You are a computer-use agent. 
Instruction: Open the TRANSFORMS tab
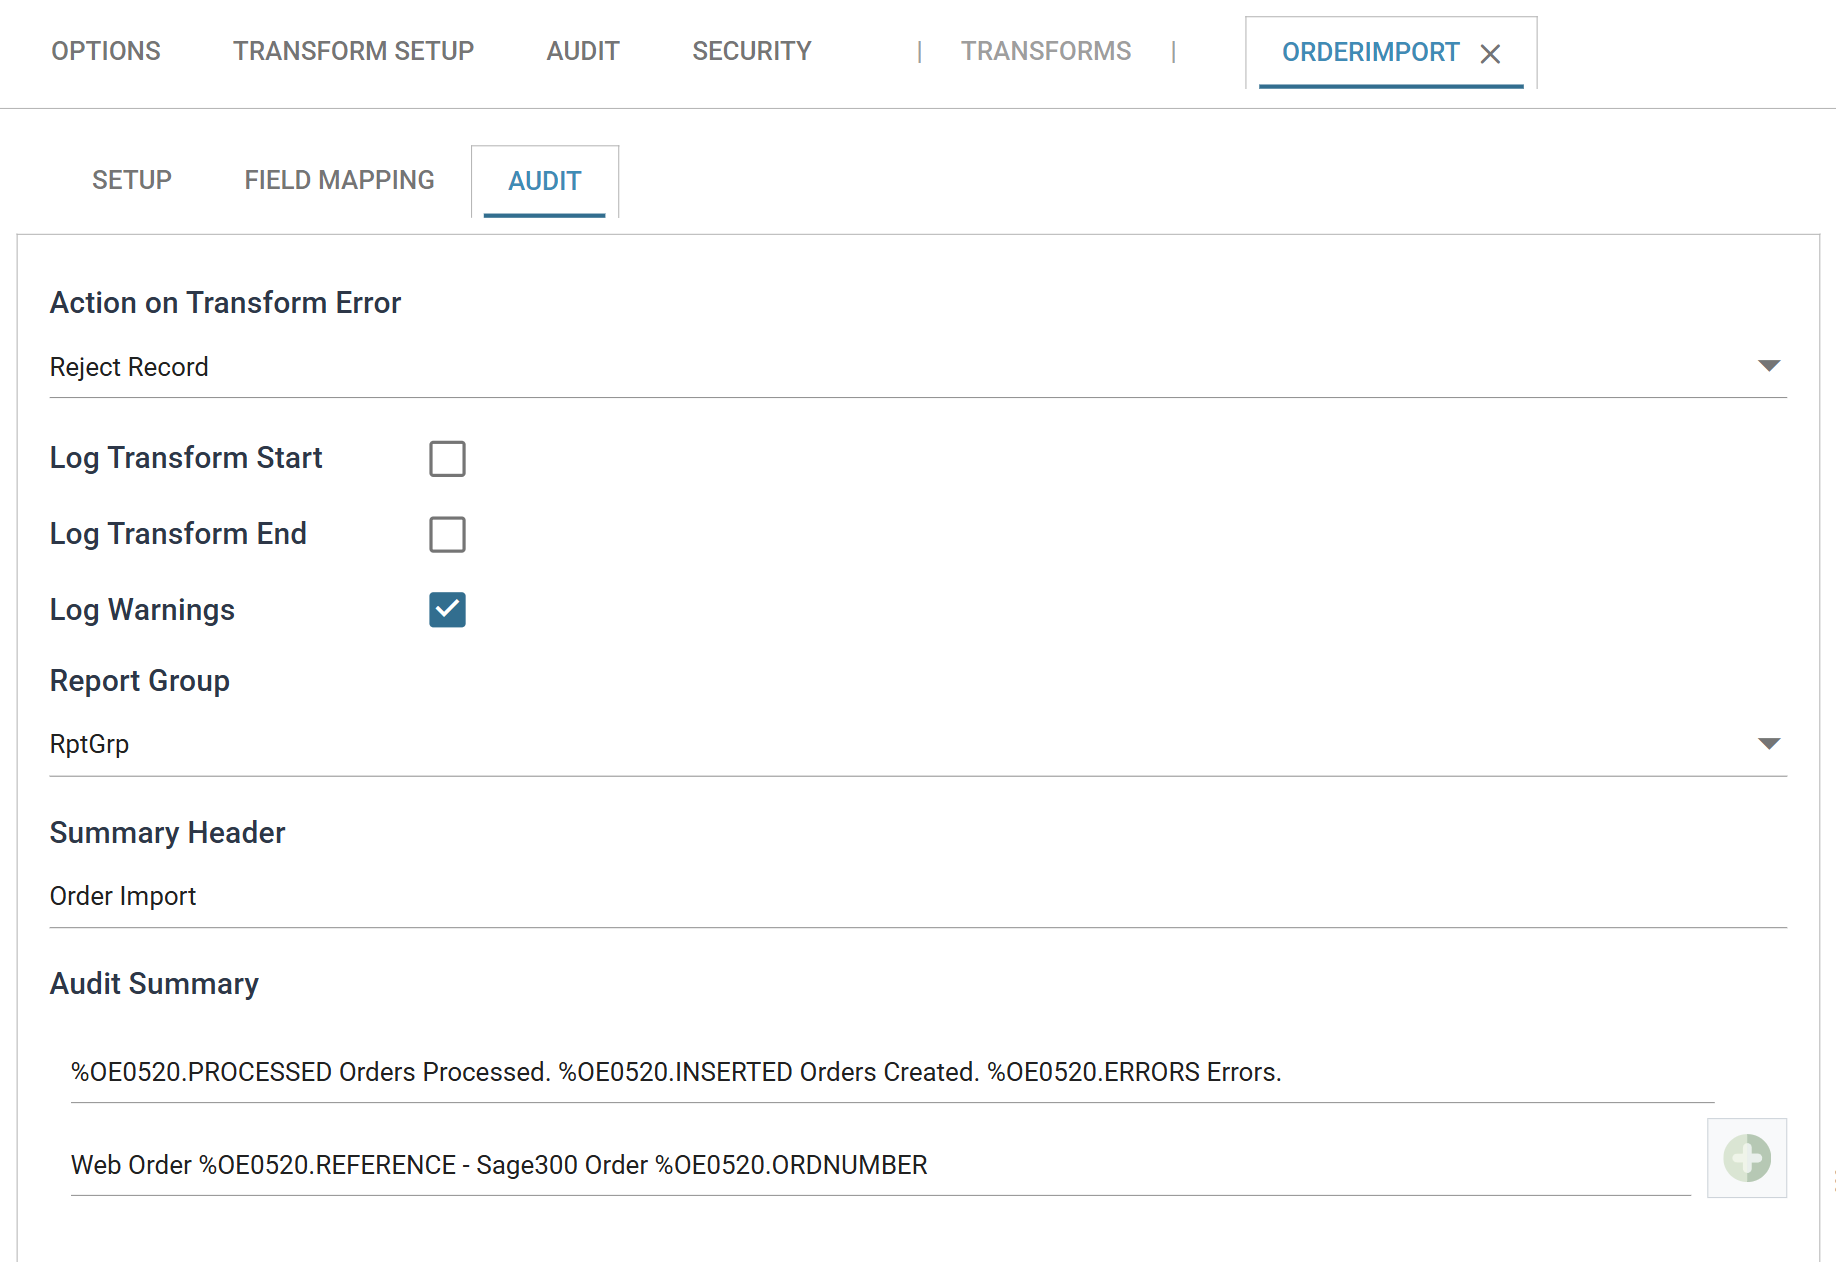click(1046, 51)
